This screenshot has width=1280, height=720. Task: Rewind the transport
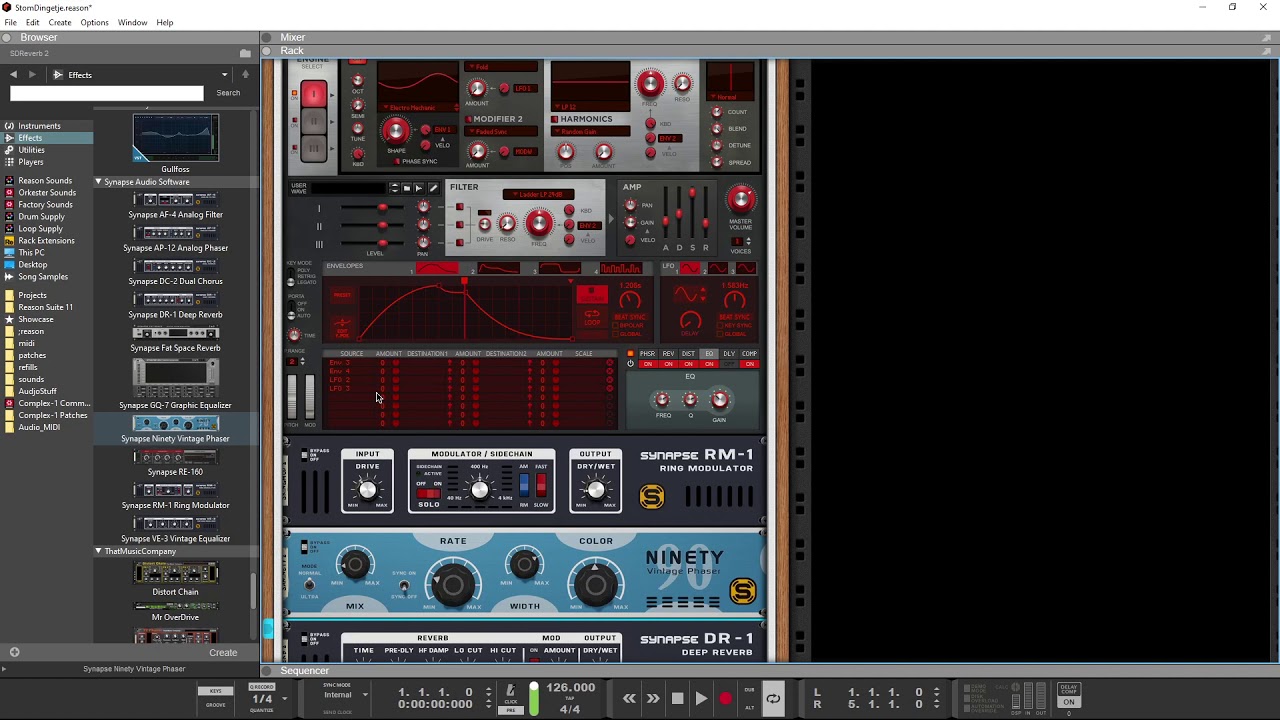(629, 699)
